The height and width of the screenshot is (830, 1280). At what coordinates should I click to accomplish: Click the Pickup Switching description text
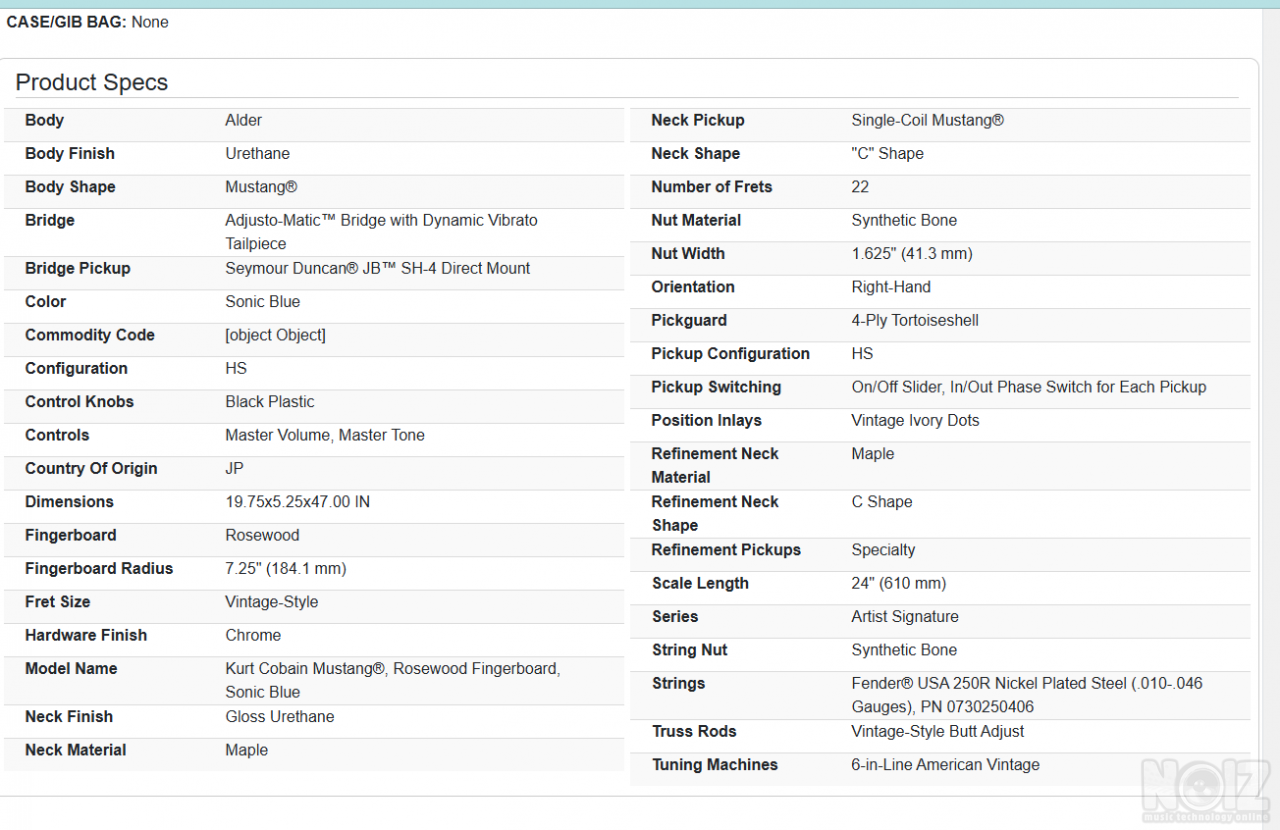[1028, 388]
